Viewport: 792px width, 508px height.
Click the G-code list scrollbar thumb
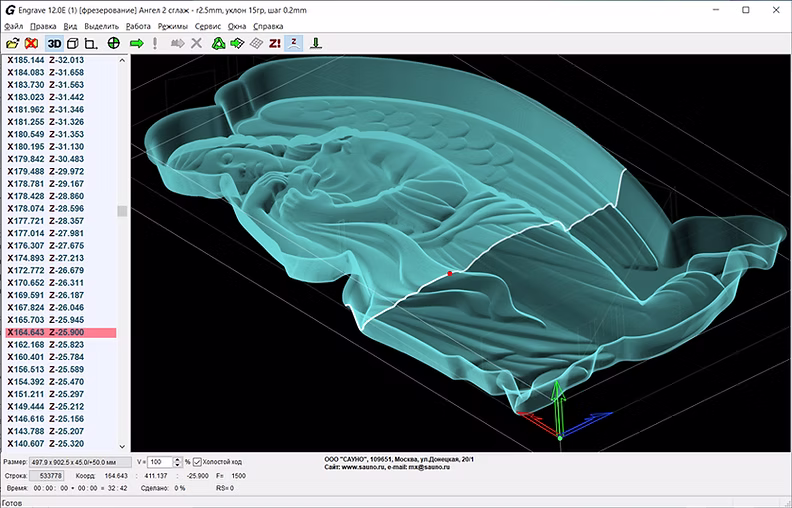coord(122,211)
